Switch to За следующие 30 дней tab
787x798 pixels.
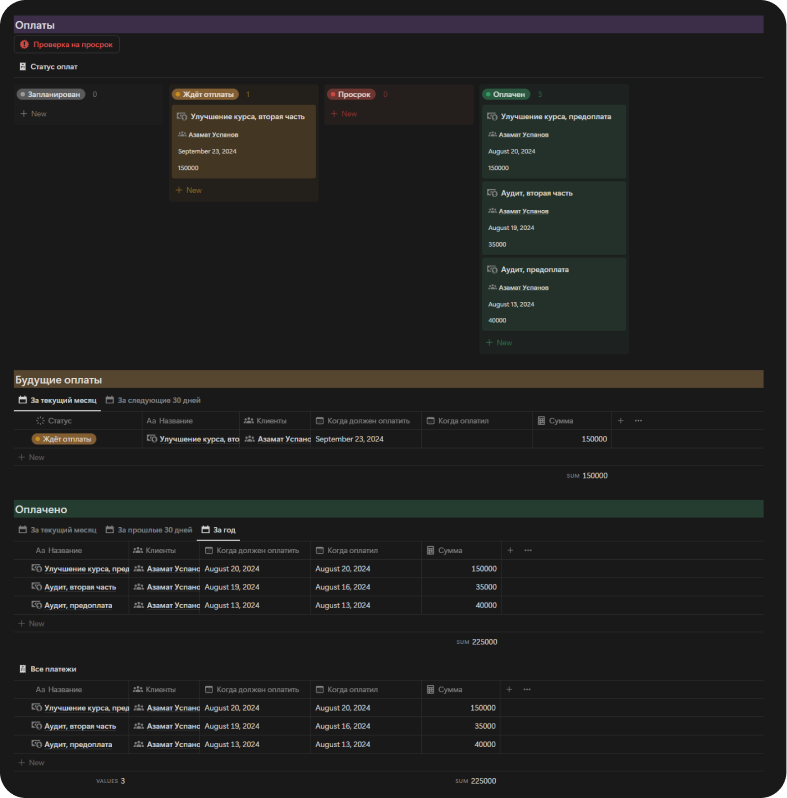(153, 400)
